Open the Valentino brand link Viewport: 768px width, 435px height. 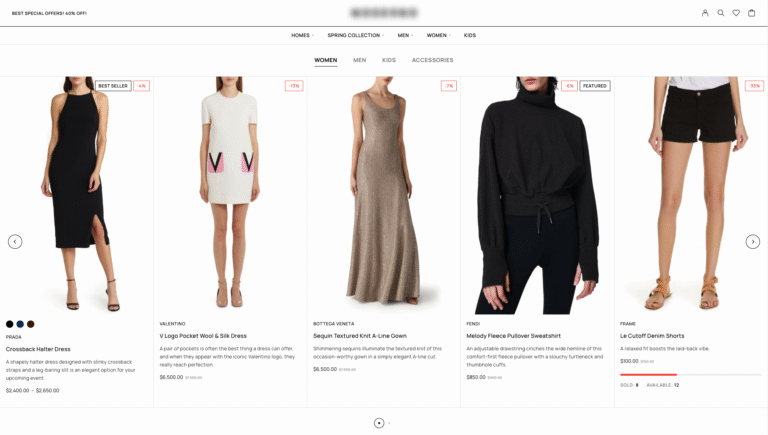(172, 324)
